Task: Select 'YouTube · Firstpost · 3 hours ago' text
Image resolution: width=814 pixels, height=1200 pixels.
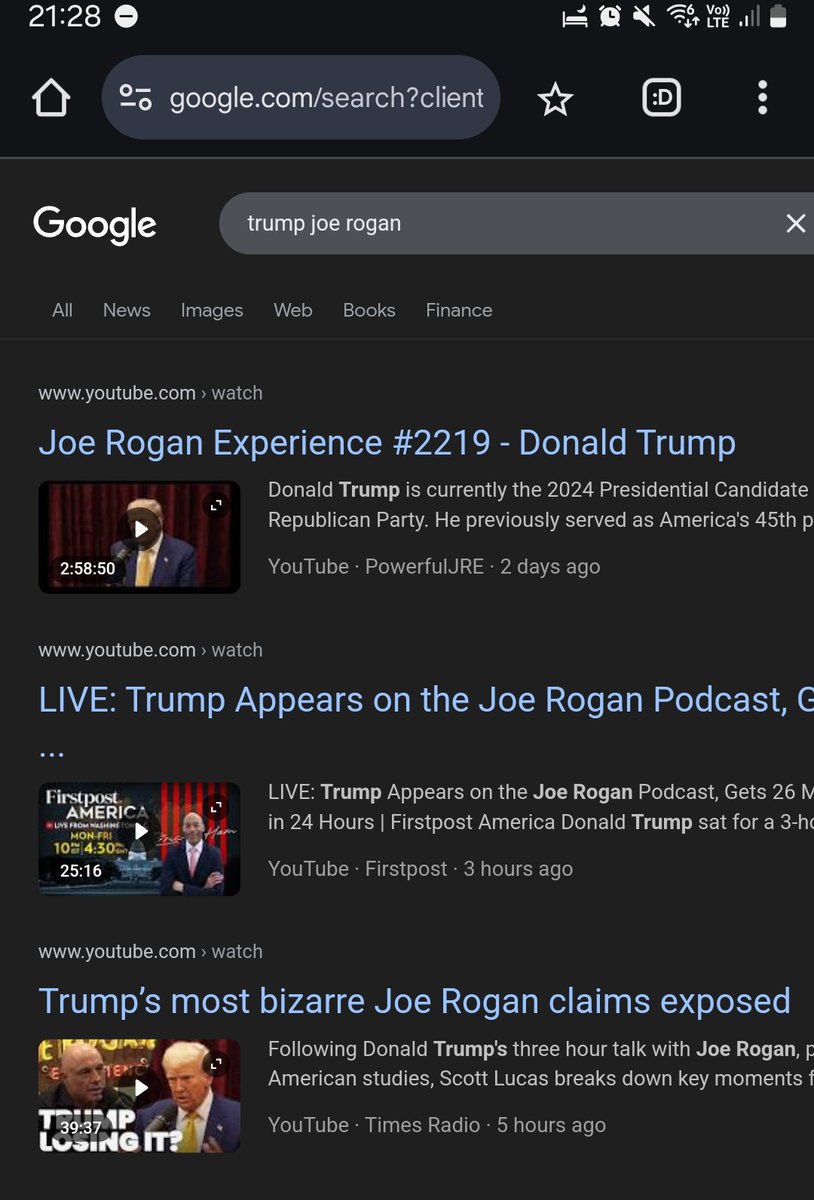Action: [x=420, y=869]
